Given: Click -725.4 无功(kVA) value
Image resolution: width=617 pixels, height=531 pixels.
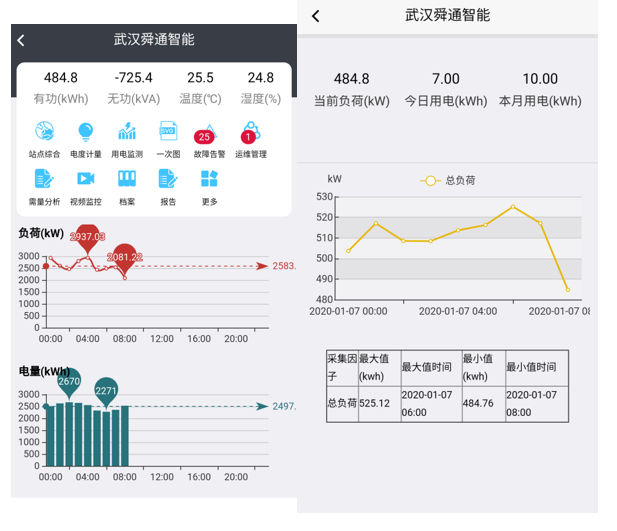Looking at the screenshot, I should [x=133, y=78].
